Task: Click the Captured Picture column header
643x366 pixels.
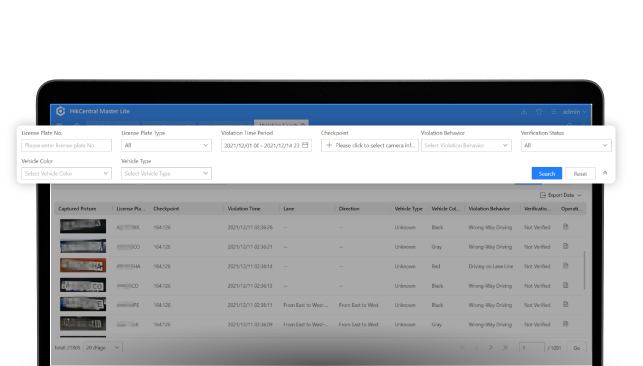Action: [77, 209]
